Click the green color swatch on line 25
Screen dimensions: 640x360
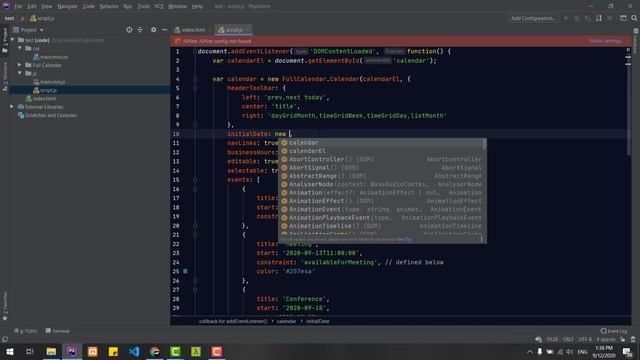click(185, 271)
